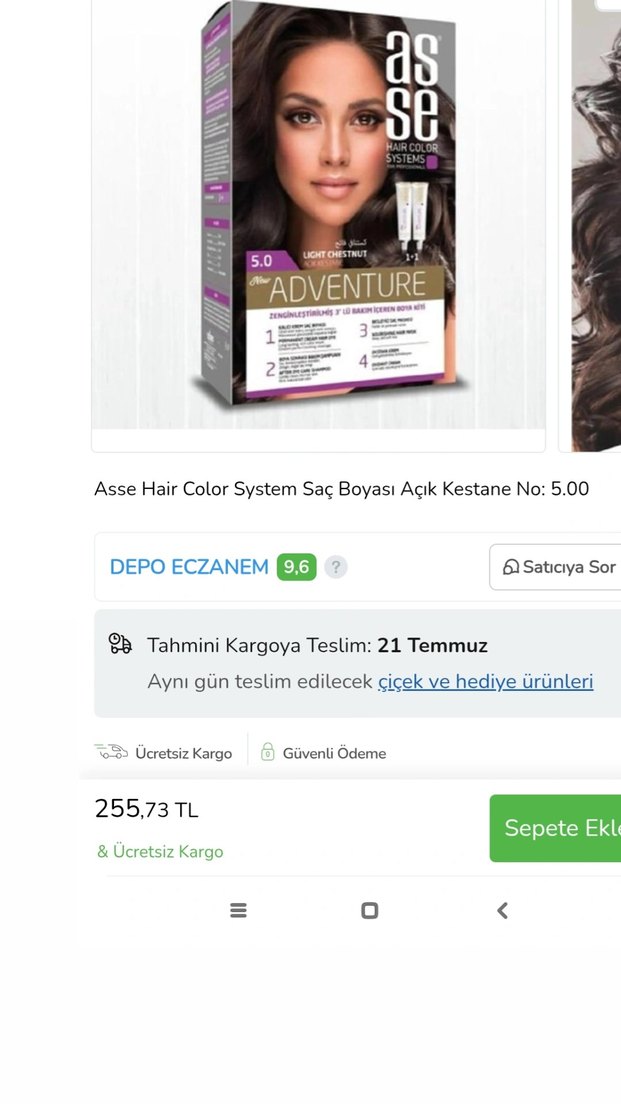Click the 9,6 seller rating badge
The image size is (621, 1104).
coord(296,567)
